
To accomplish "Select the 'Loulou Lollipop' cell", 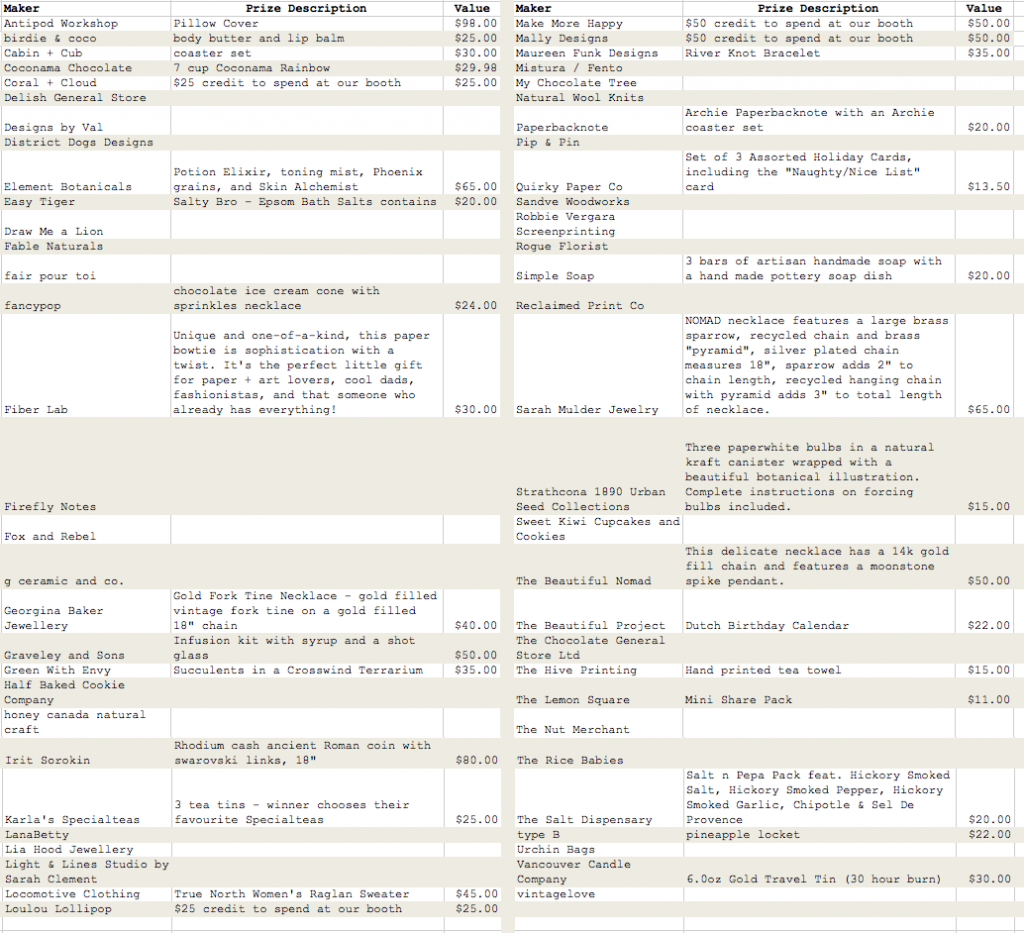I will coord(86,909).
